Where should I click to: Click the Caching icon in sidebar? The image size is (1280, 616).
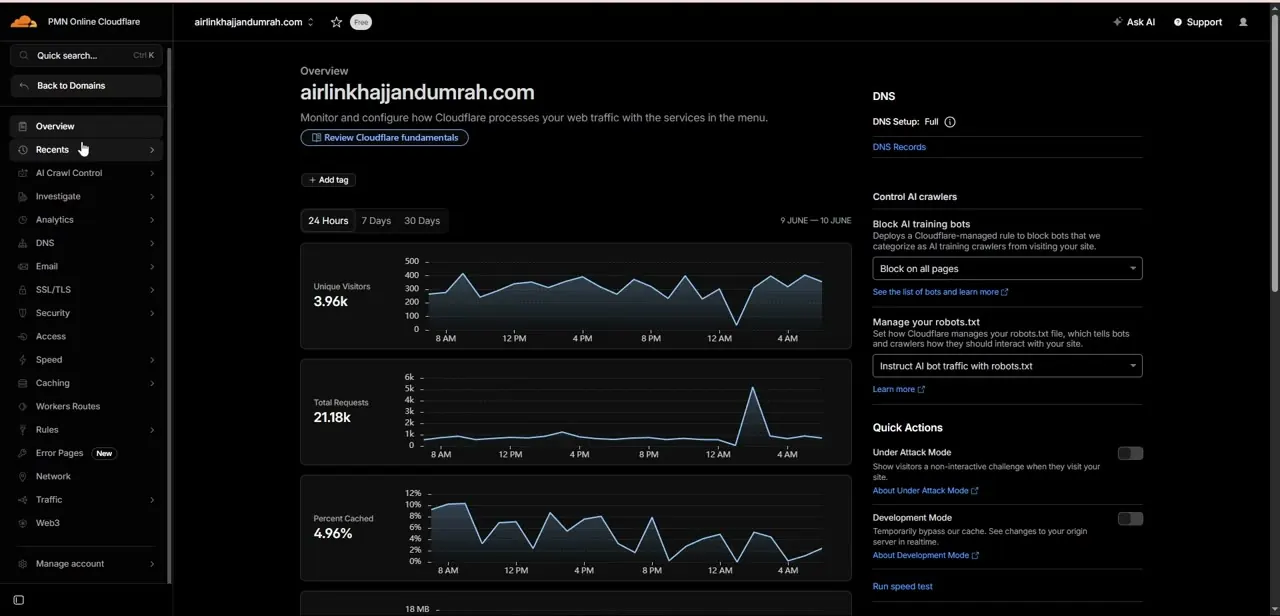pyautogui.click(x=23, y=383)
